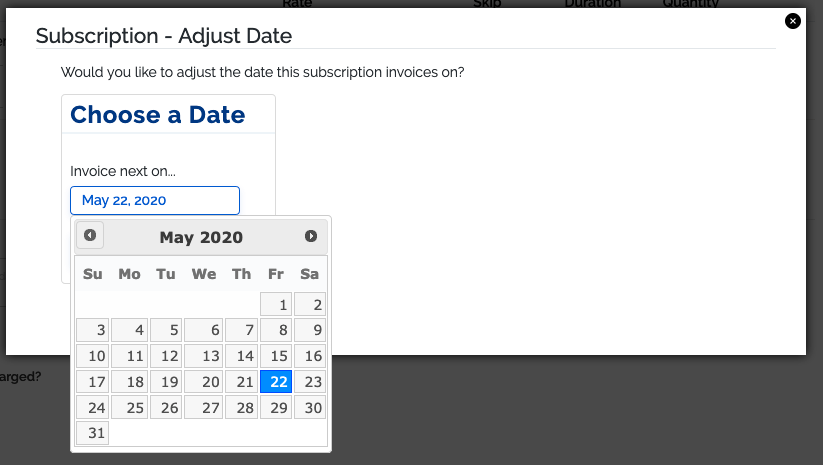Close the Adjust Date dialog
The height and width of the screenshot is (465, 823).
pyautogui.click(x=793, y=21)
